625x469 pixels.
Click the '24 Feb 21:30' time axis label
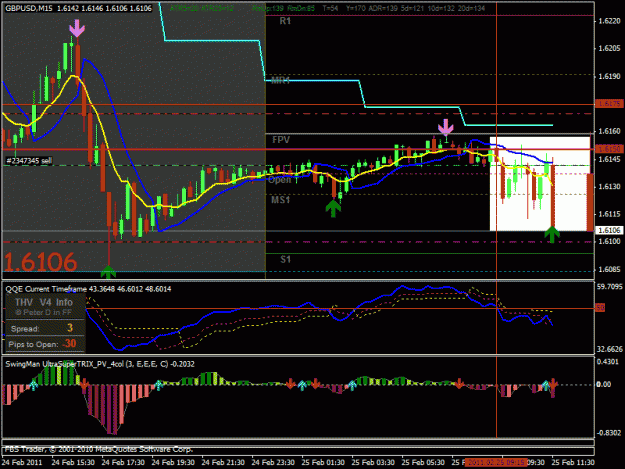[223, 463]
